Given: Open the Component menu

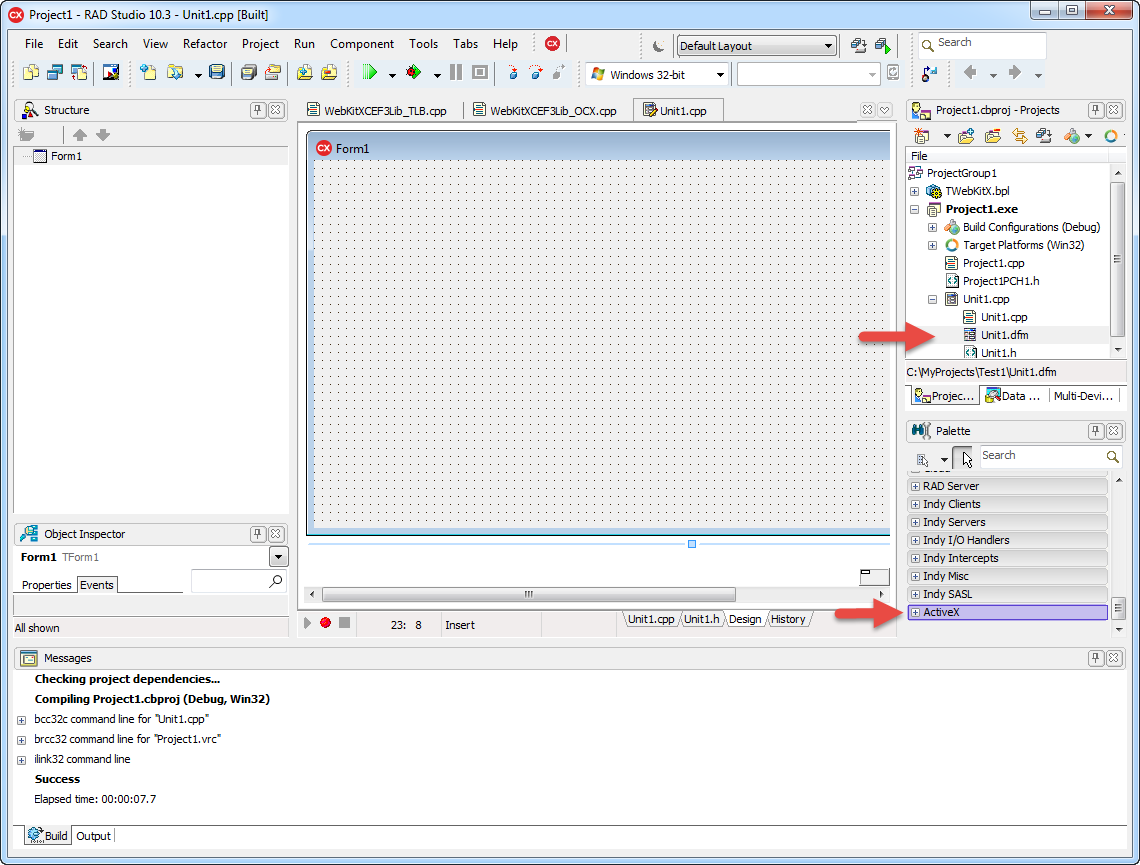Looking at the screenshot, I should tap(362, 44).
